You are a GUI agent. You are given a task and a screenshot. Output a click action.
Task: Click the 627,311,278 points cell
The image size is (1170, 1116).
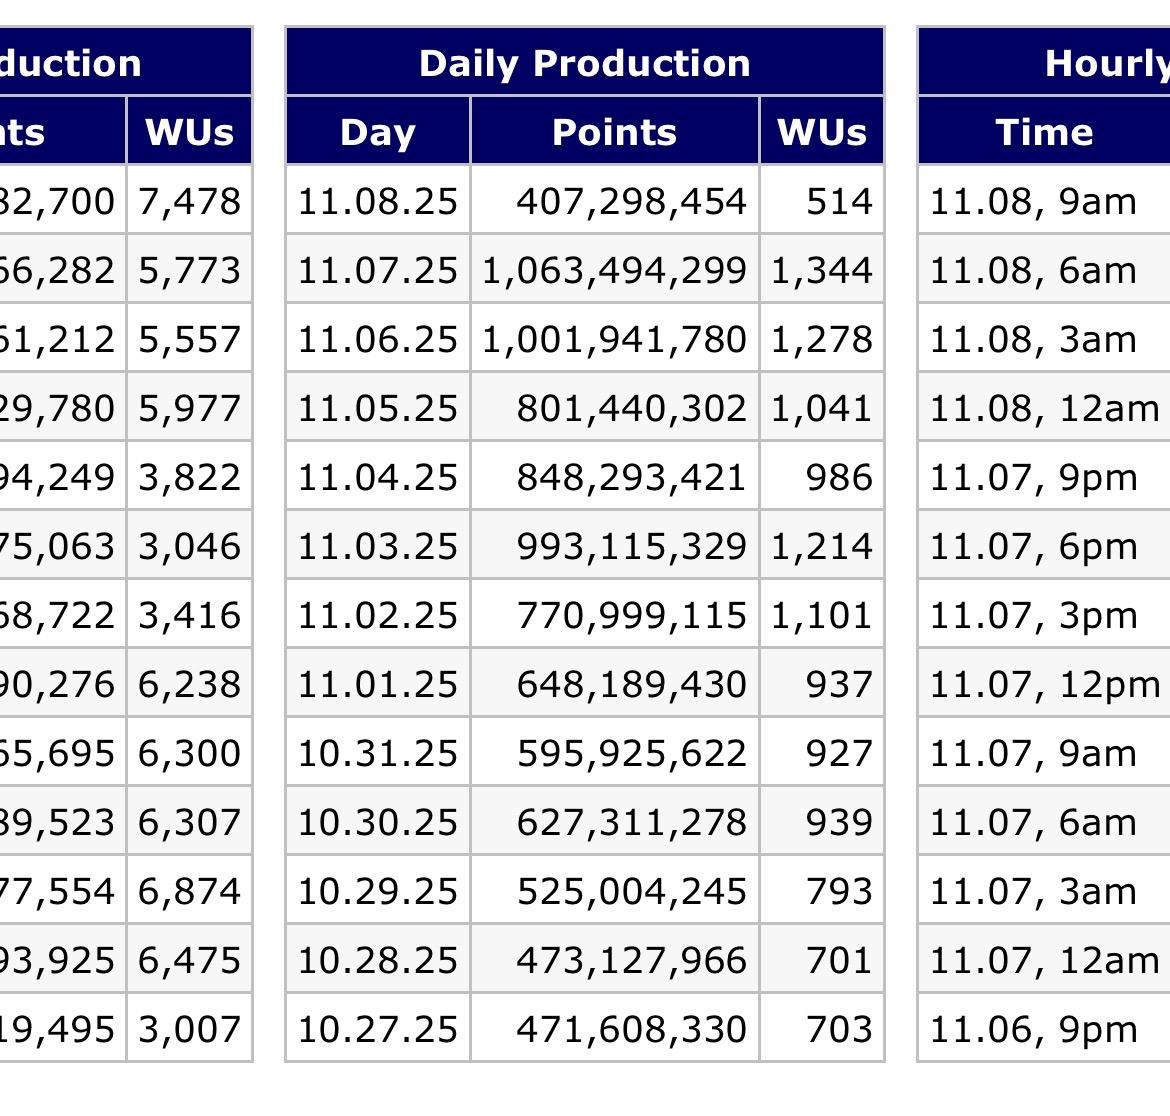coord(630,822)
